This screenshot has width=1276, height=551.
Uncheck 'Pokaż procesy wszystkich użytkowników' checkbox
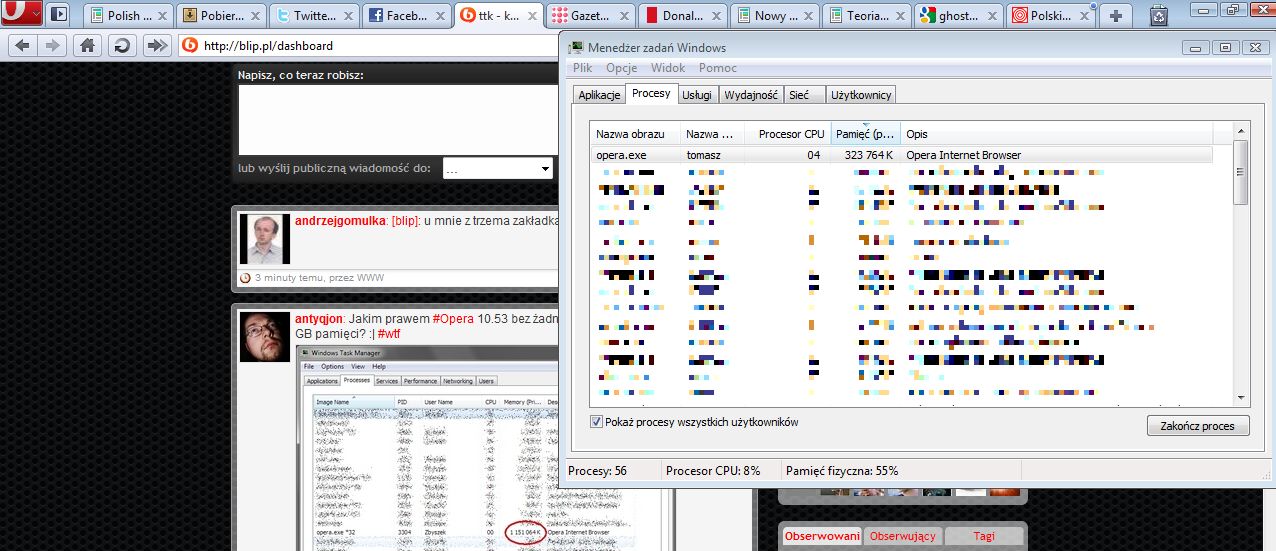[x=597, y=422]
